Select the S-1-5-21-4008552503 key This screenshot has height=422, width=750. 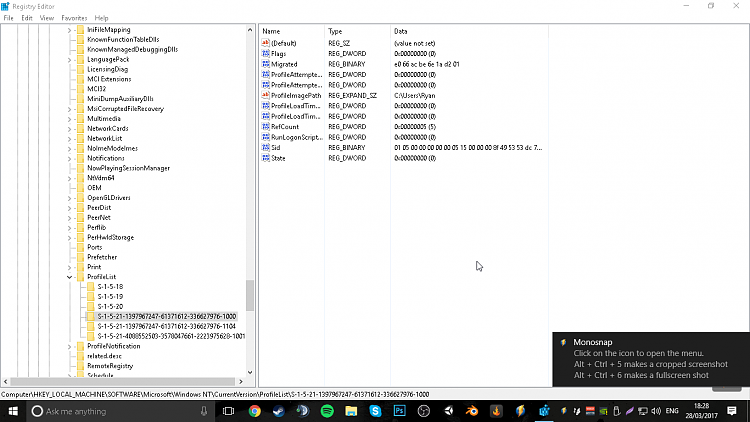[171, 336]
